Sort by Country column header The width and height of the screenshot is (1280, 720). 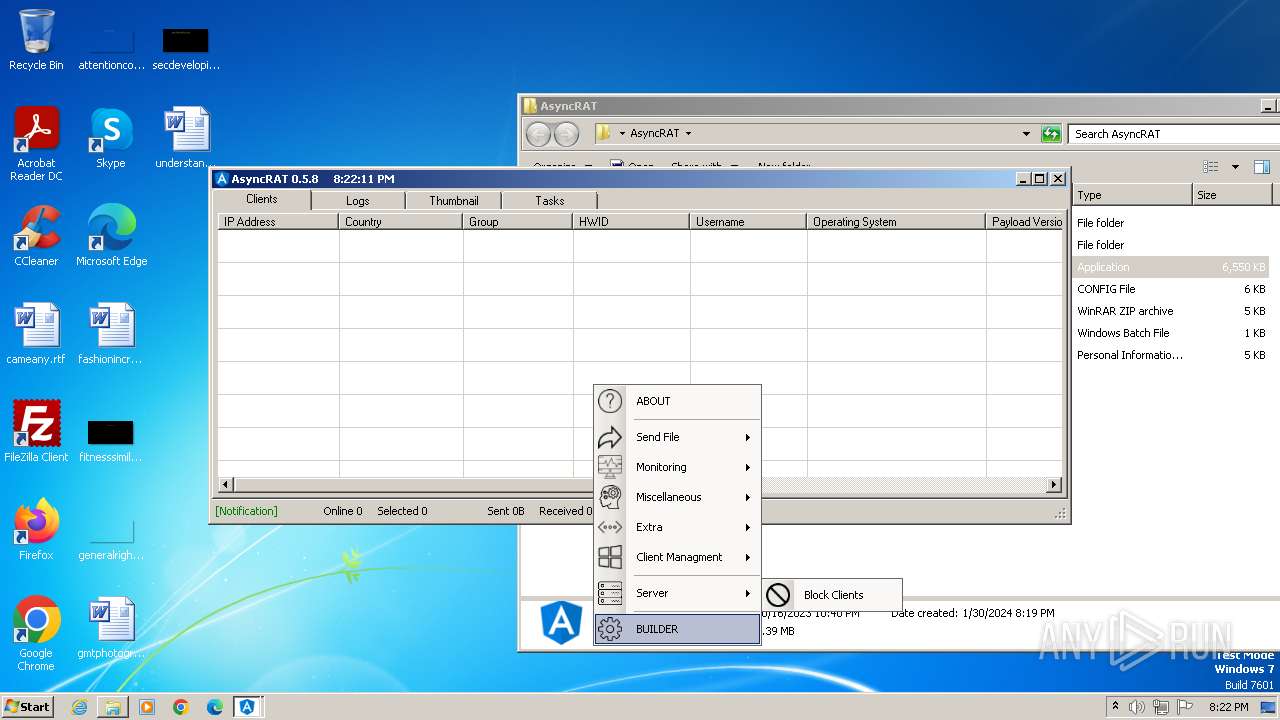click(401, 222)
